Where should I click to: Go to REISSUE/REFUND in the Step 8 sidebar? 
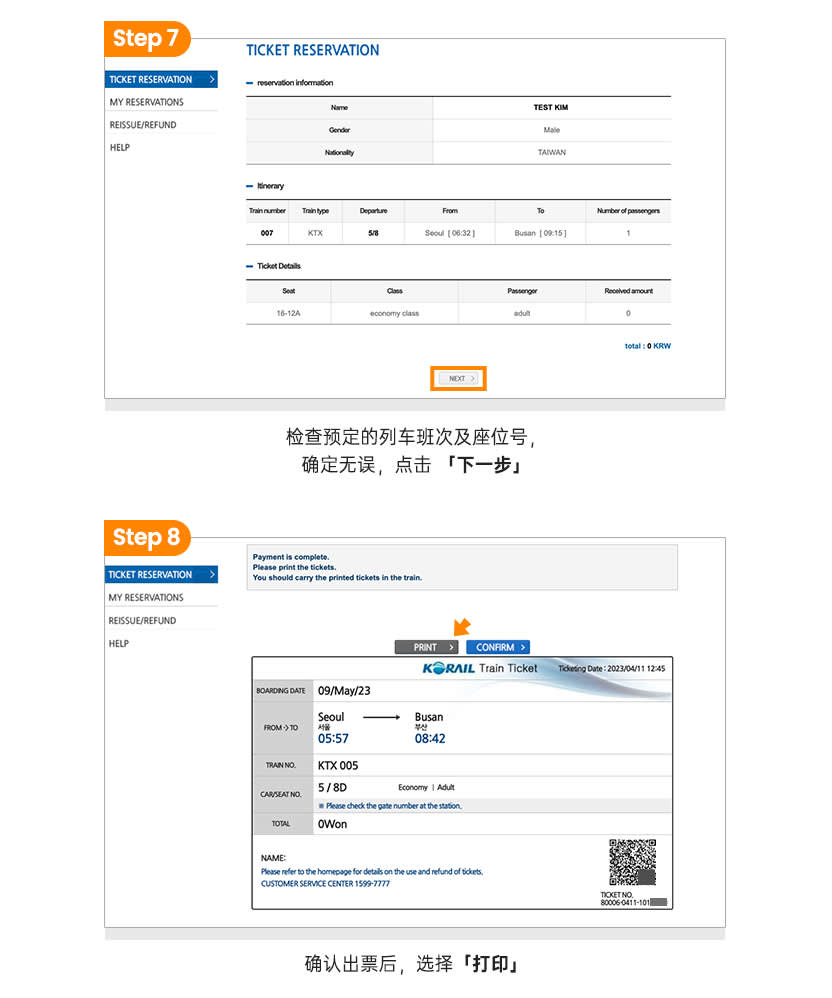142,621
